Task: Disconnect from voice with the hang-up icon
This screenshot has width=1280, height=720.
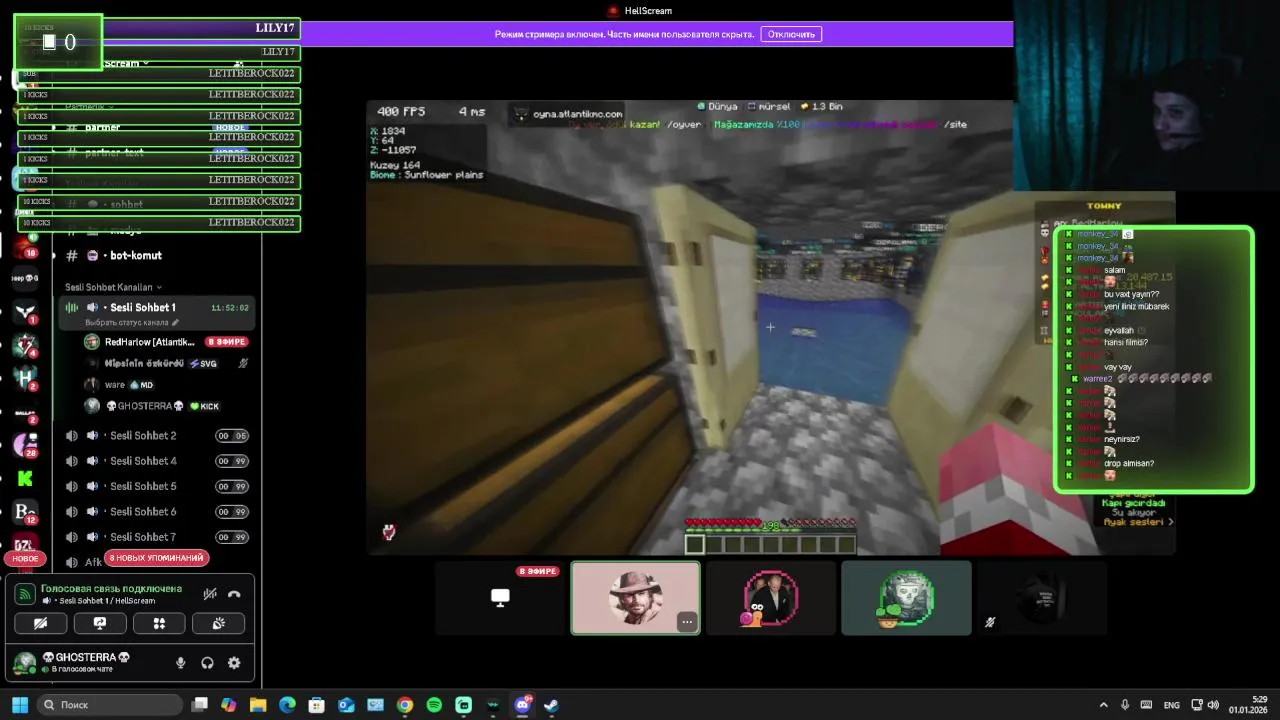Action: tap(234, 593)
